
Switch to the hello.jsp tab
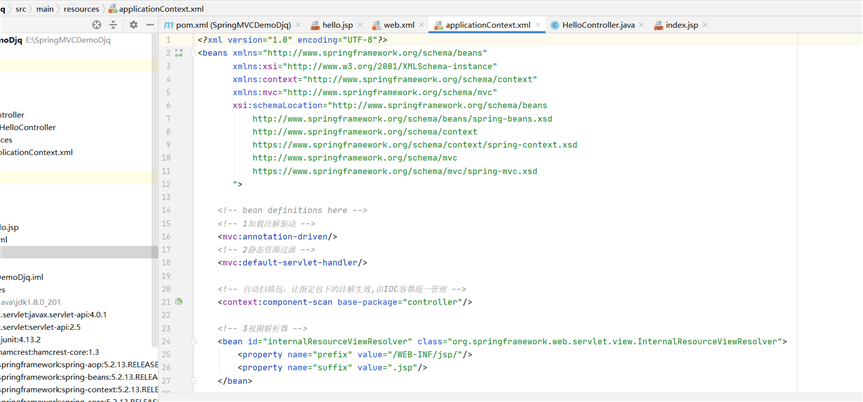tap(338, 25)
